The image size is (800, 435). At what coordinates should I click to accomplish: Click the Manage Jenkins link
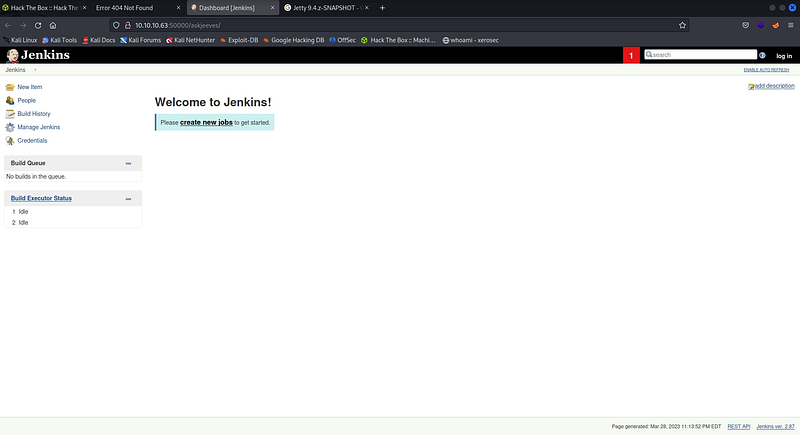click(x=39, y=127)
